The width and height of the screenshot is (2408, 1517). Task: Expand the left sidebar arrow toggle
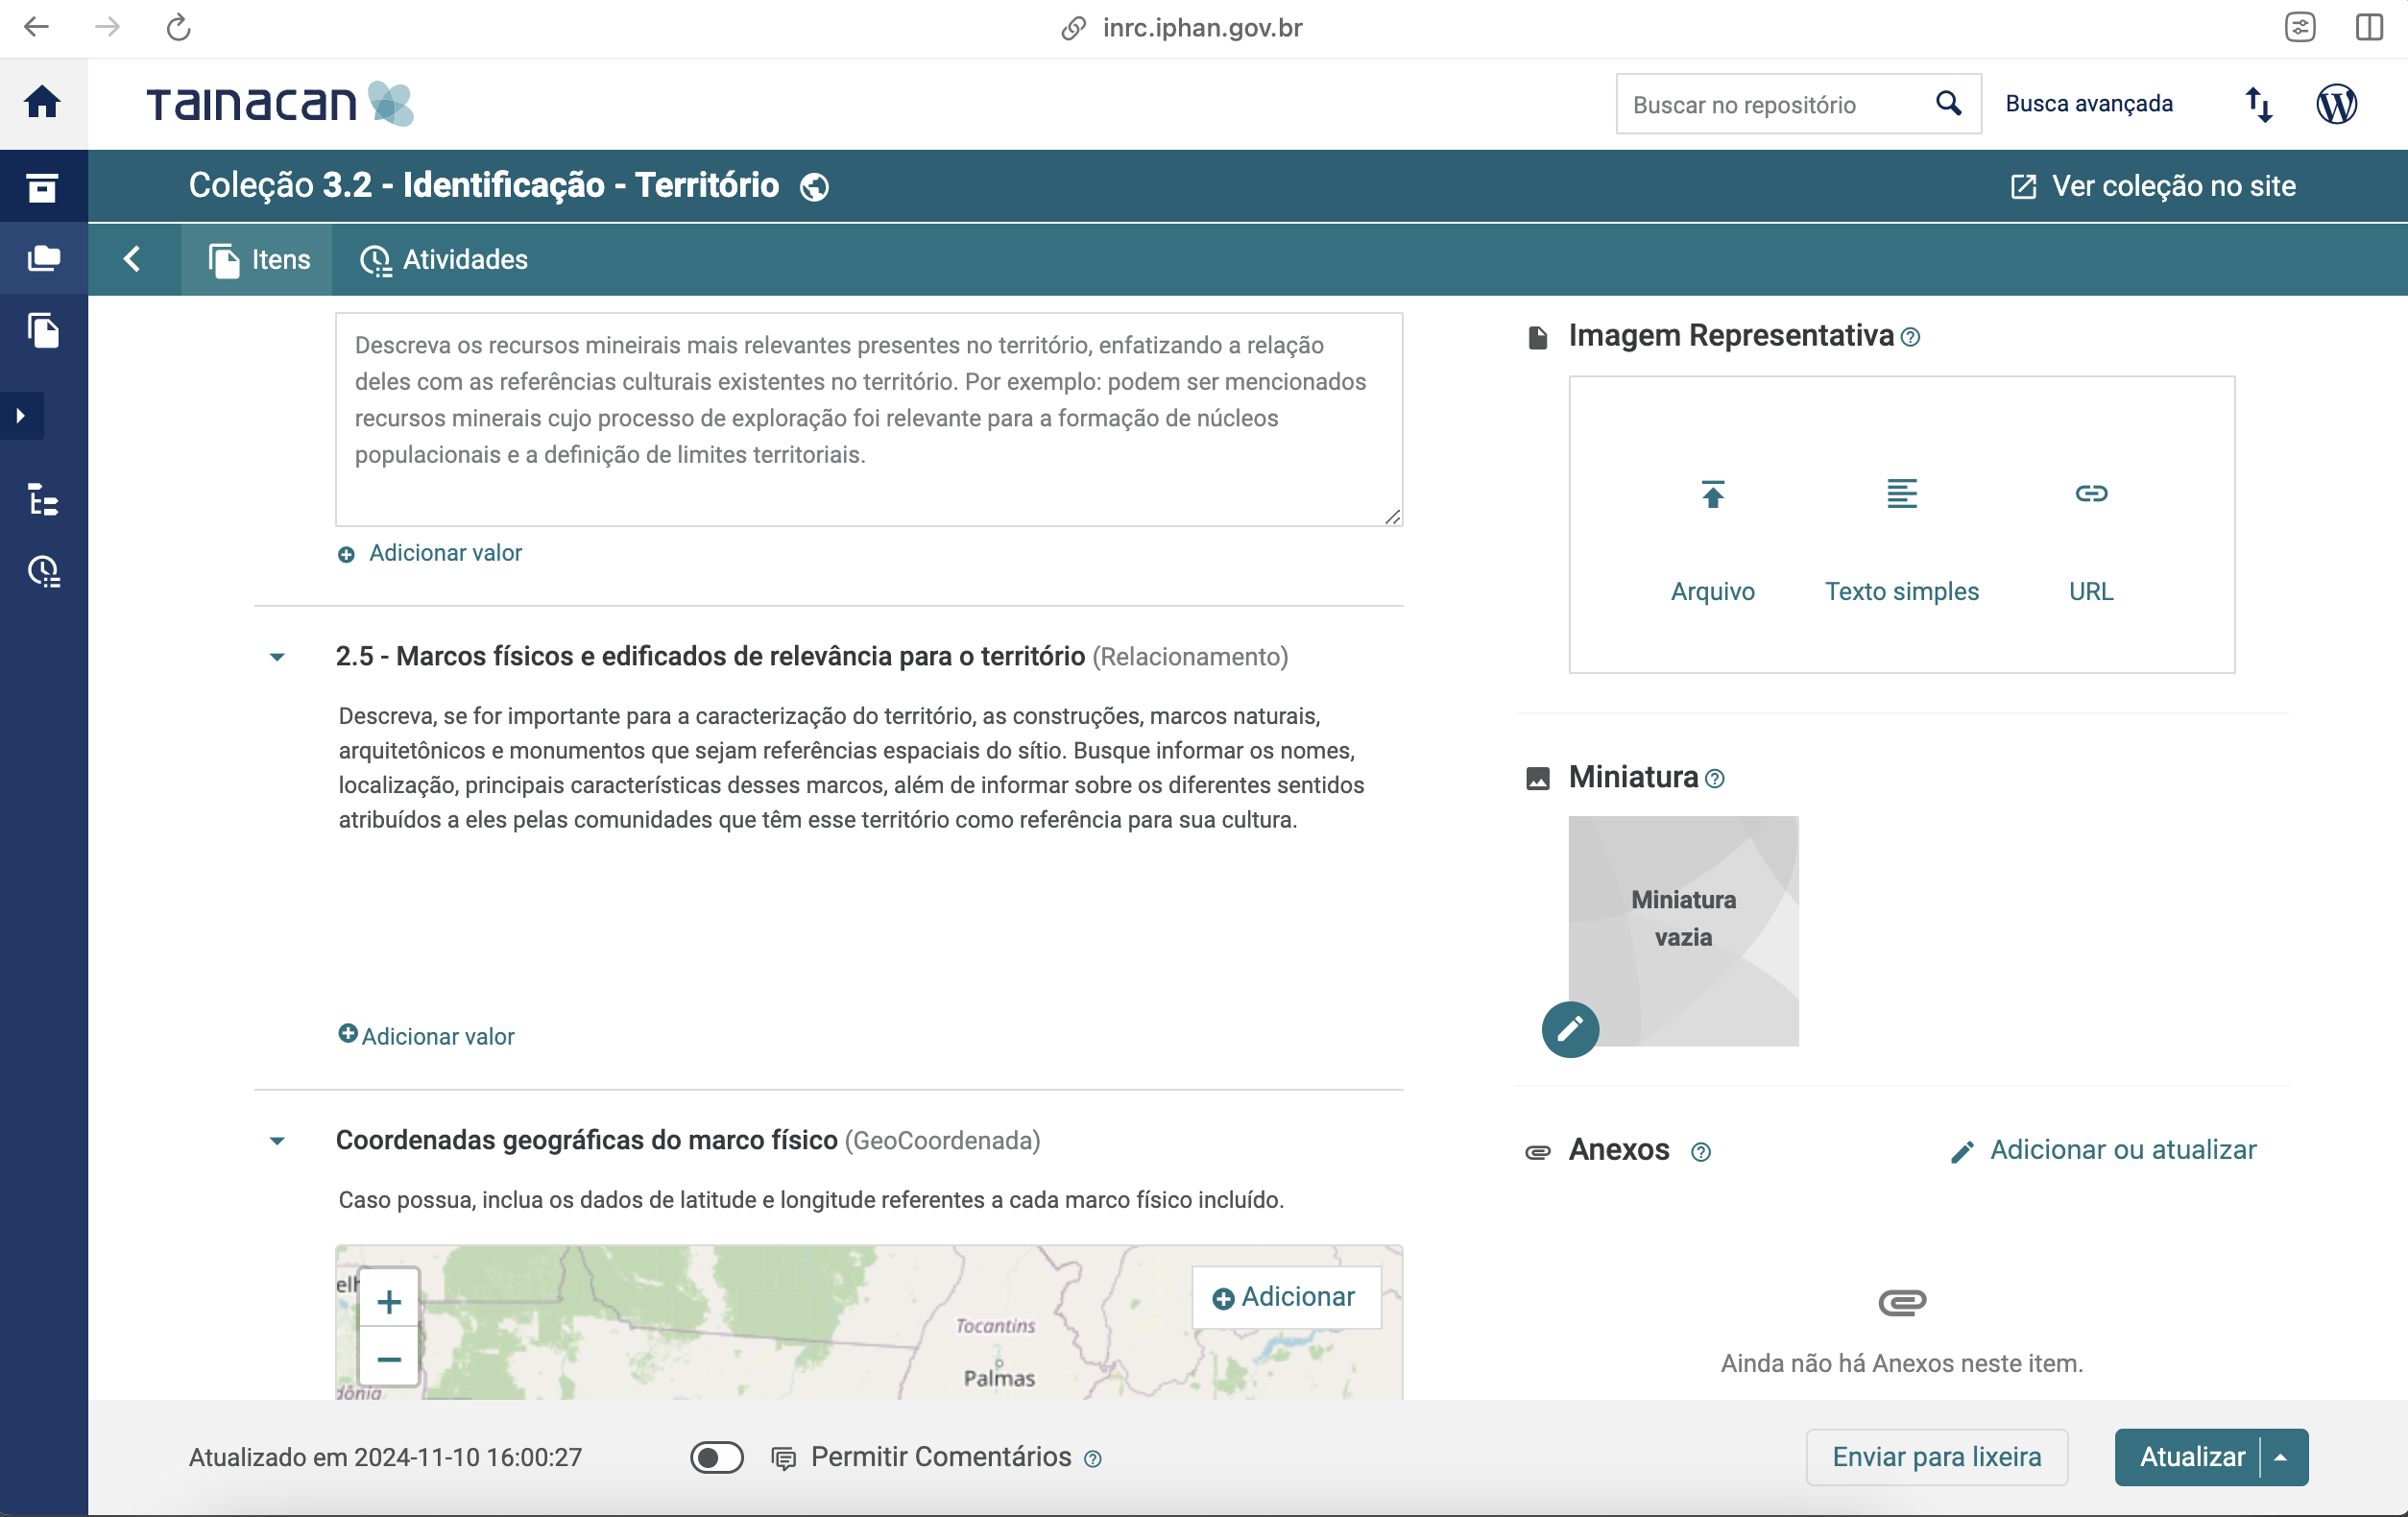21,415
